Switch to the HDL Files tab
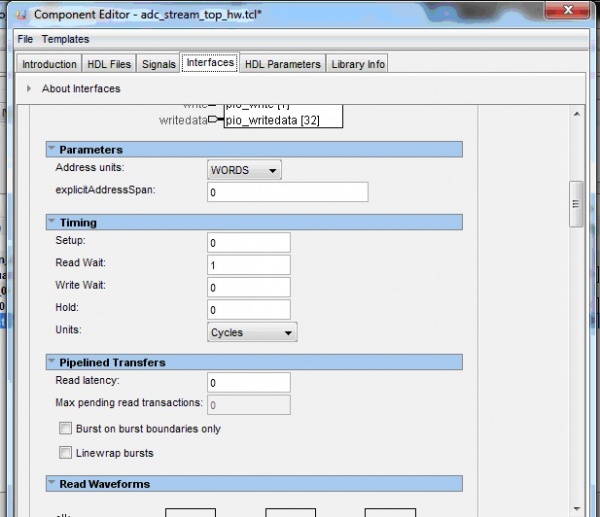The width and height of the screenshot is (600, 517). pos(108,64)
